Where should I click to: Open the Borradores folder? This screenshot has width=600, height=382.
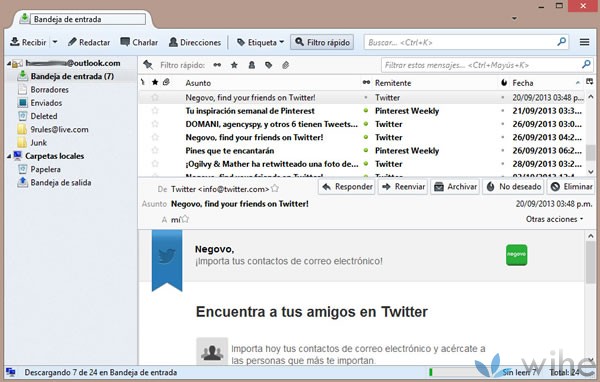pyautogui.click(x=49, y=90)
